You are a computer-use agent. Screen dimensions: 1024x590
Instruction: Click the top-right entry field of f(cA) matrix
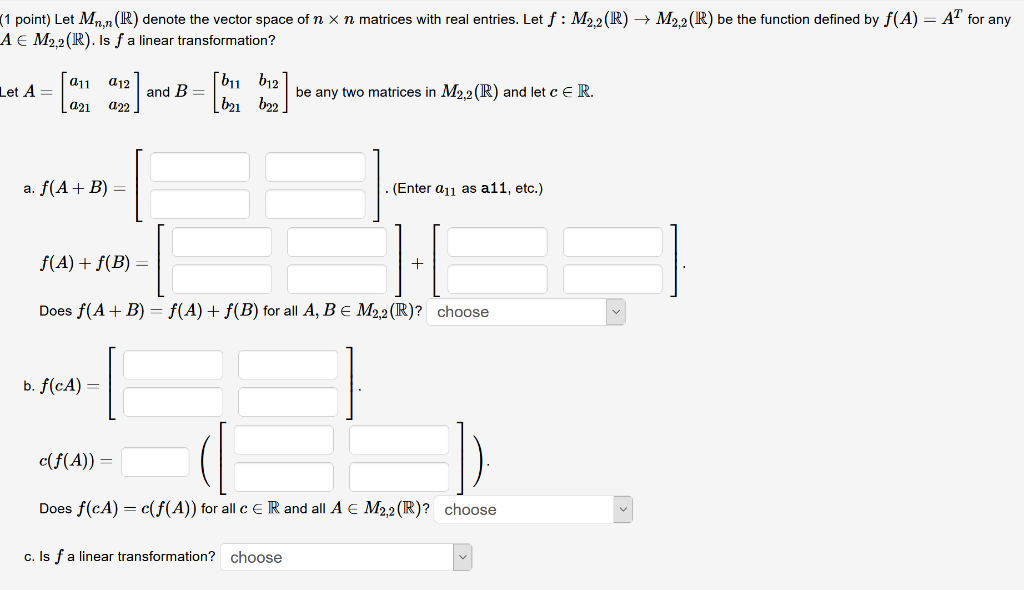click(x=288, y=364)
